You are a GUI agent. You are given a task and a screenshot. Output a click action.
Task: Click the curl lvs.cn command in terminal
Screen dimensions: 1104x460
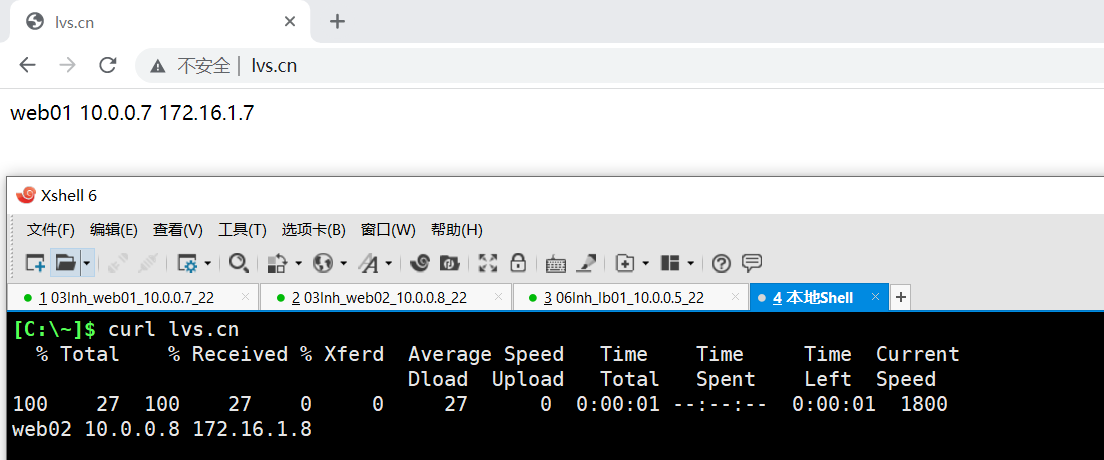(173, 328)
